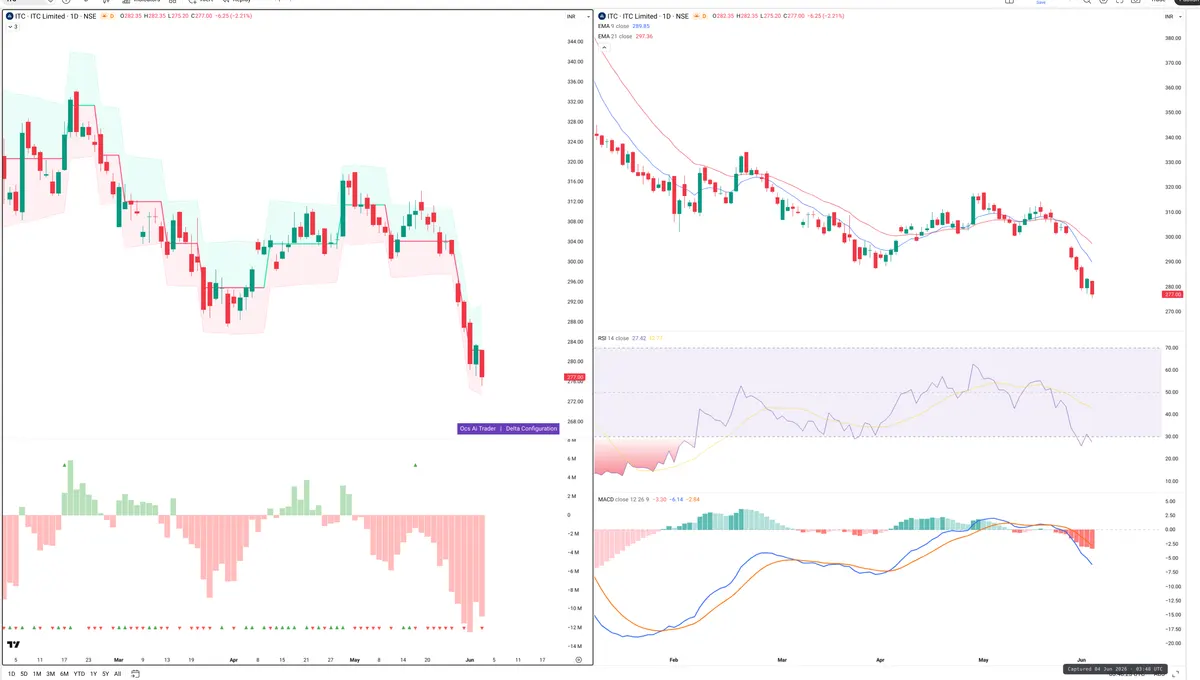This screenshot has width=1200, height=680.
Task: Select the 5Y time range
Action: click(x=105, y=674)
